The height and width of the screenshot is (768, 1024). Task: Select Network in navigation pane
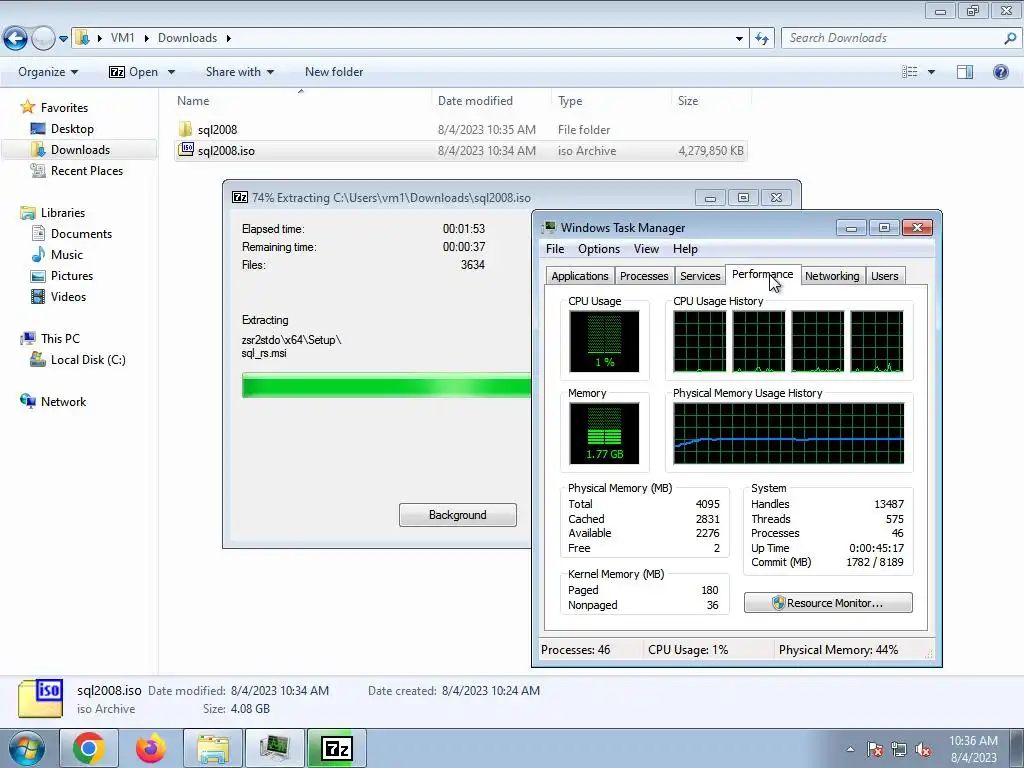click(x=63, y=402)
